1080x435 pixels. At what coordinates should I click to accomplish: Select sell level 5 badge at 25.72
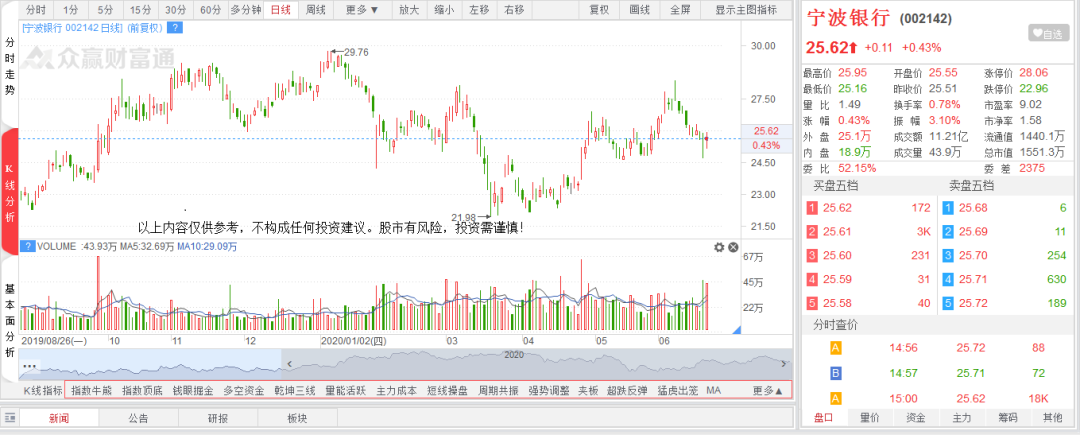[x=948, y=303]
